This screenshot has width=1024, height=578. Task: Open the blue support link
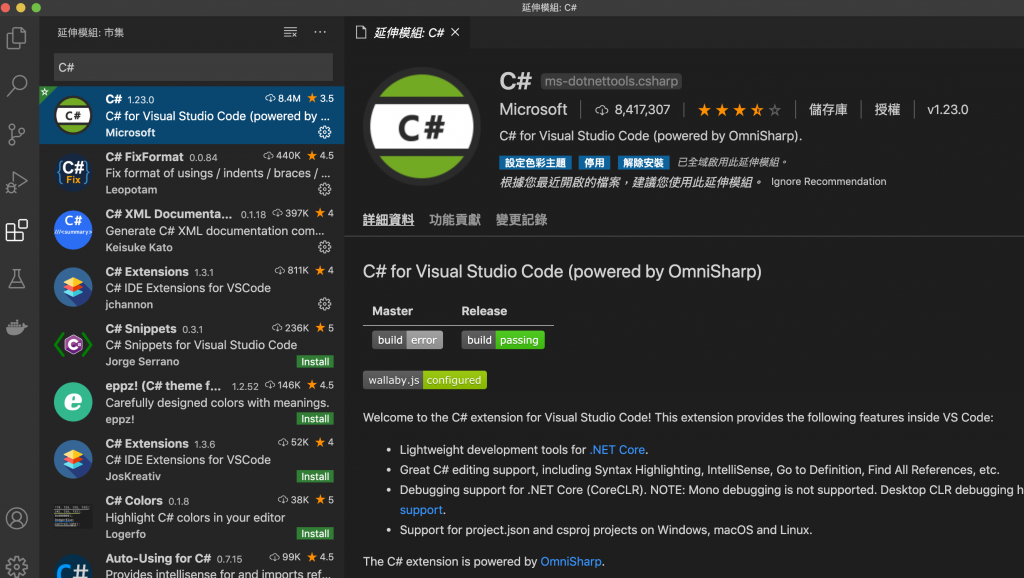(421, 510)
